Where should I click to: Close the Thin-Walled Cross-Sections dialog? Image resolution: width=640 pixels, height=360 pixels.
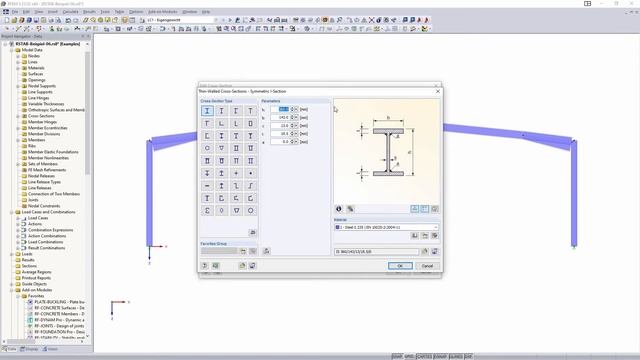pyautogui.click(x=438, y=91)
